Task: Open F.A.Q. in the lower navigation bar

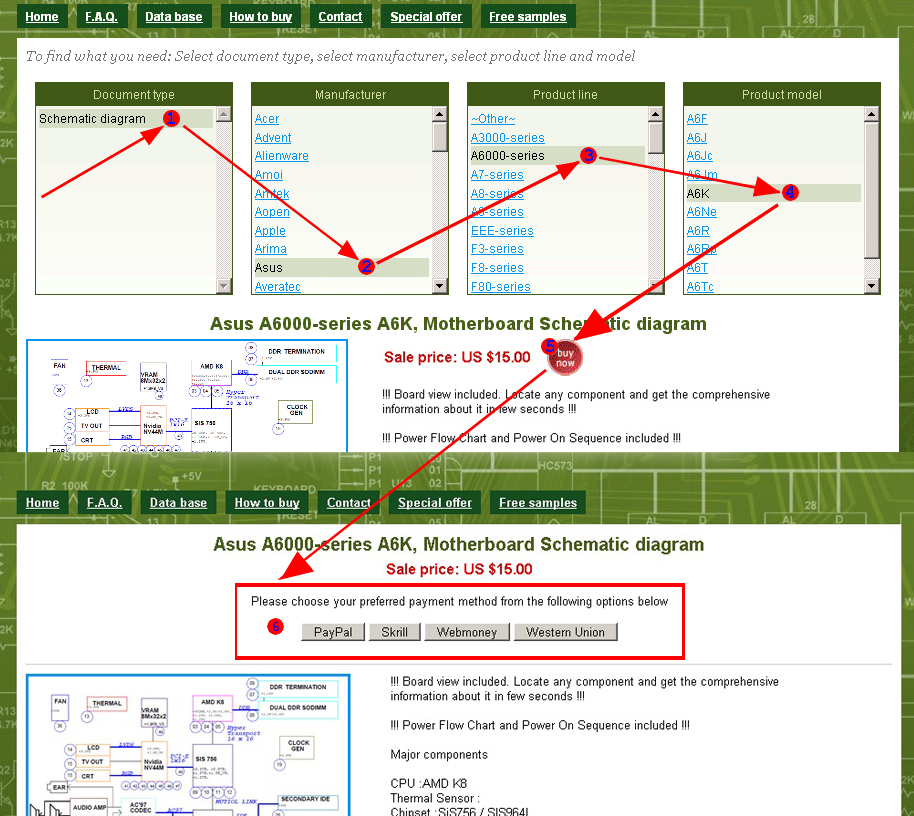Action: tap(104, 502)
